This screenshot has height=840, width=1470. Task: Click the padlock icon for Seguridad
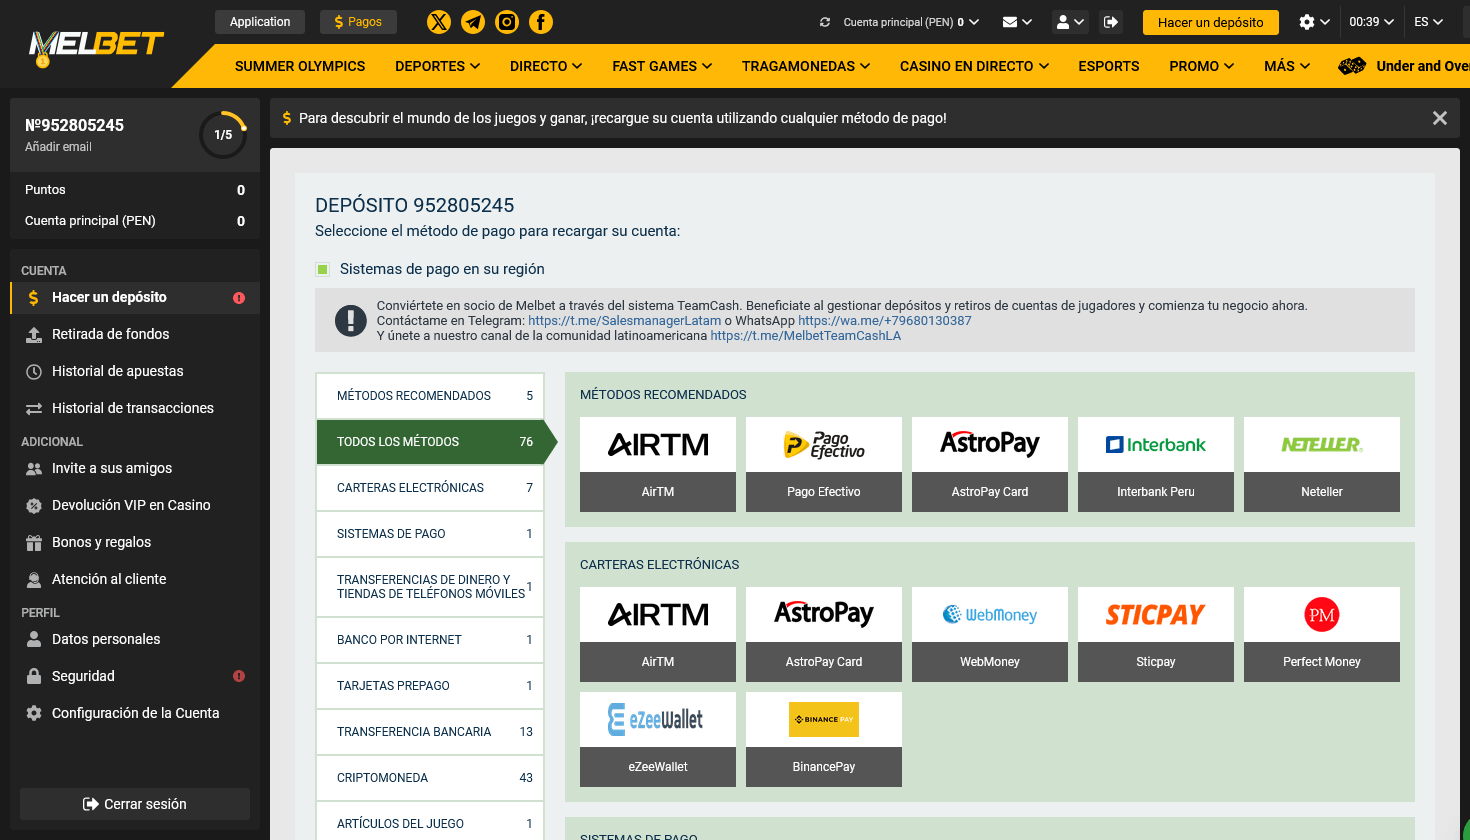click(x=34, y=677)
